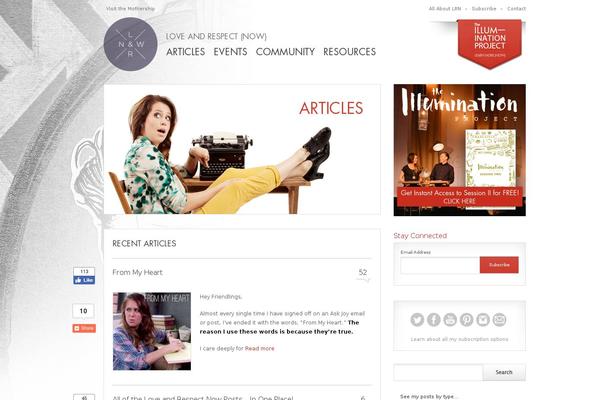Open the 52 comments bubble
600x400 pixels.
[363, 273]
